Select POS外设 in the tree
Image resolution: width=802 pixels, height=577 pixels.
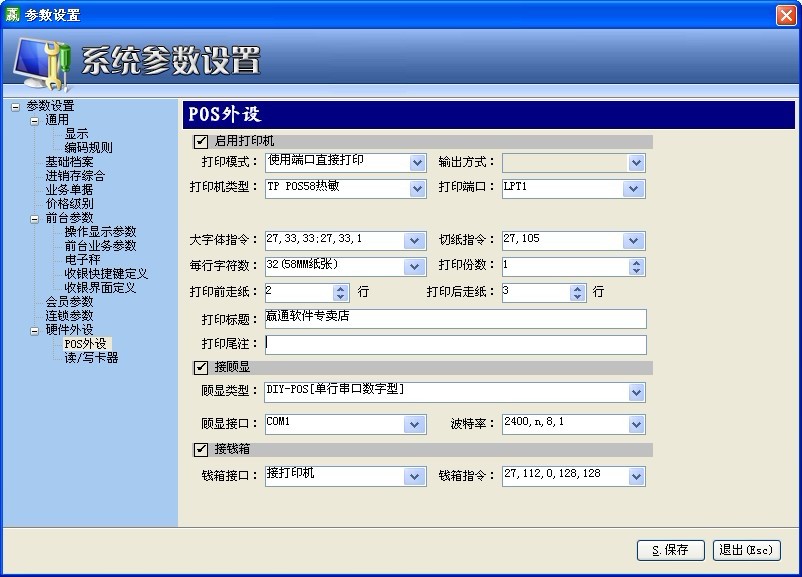click(x=85, y=344)
